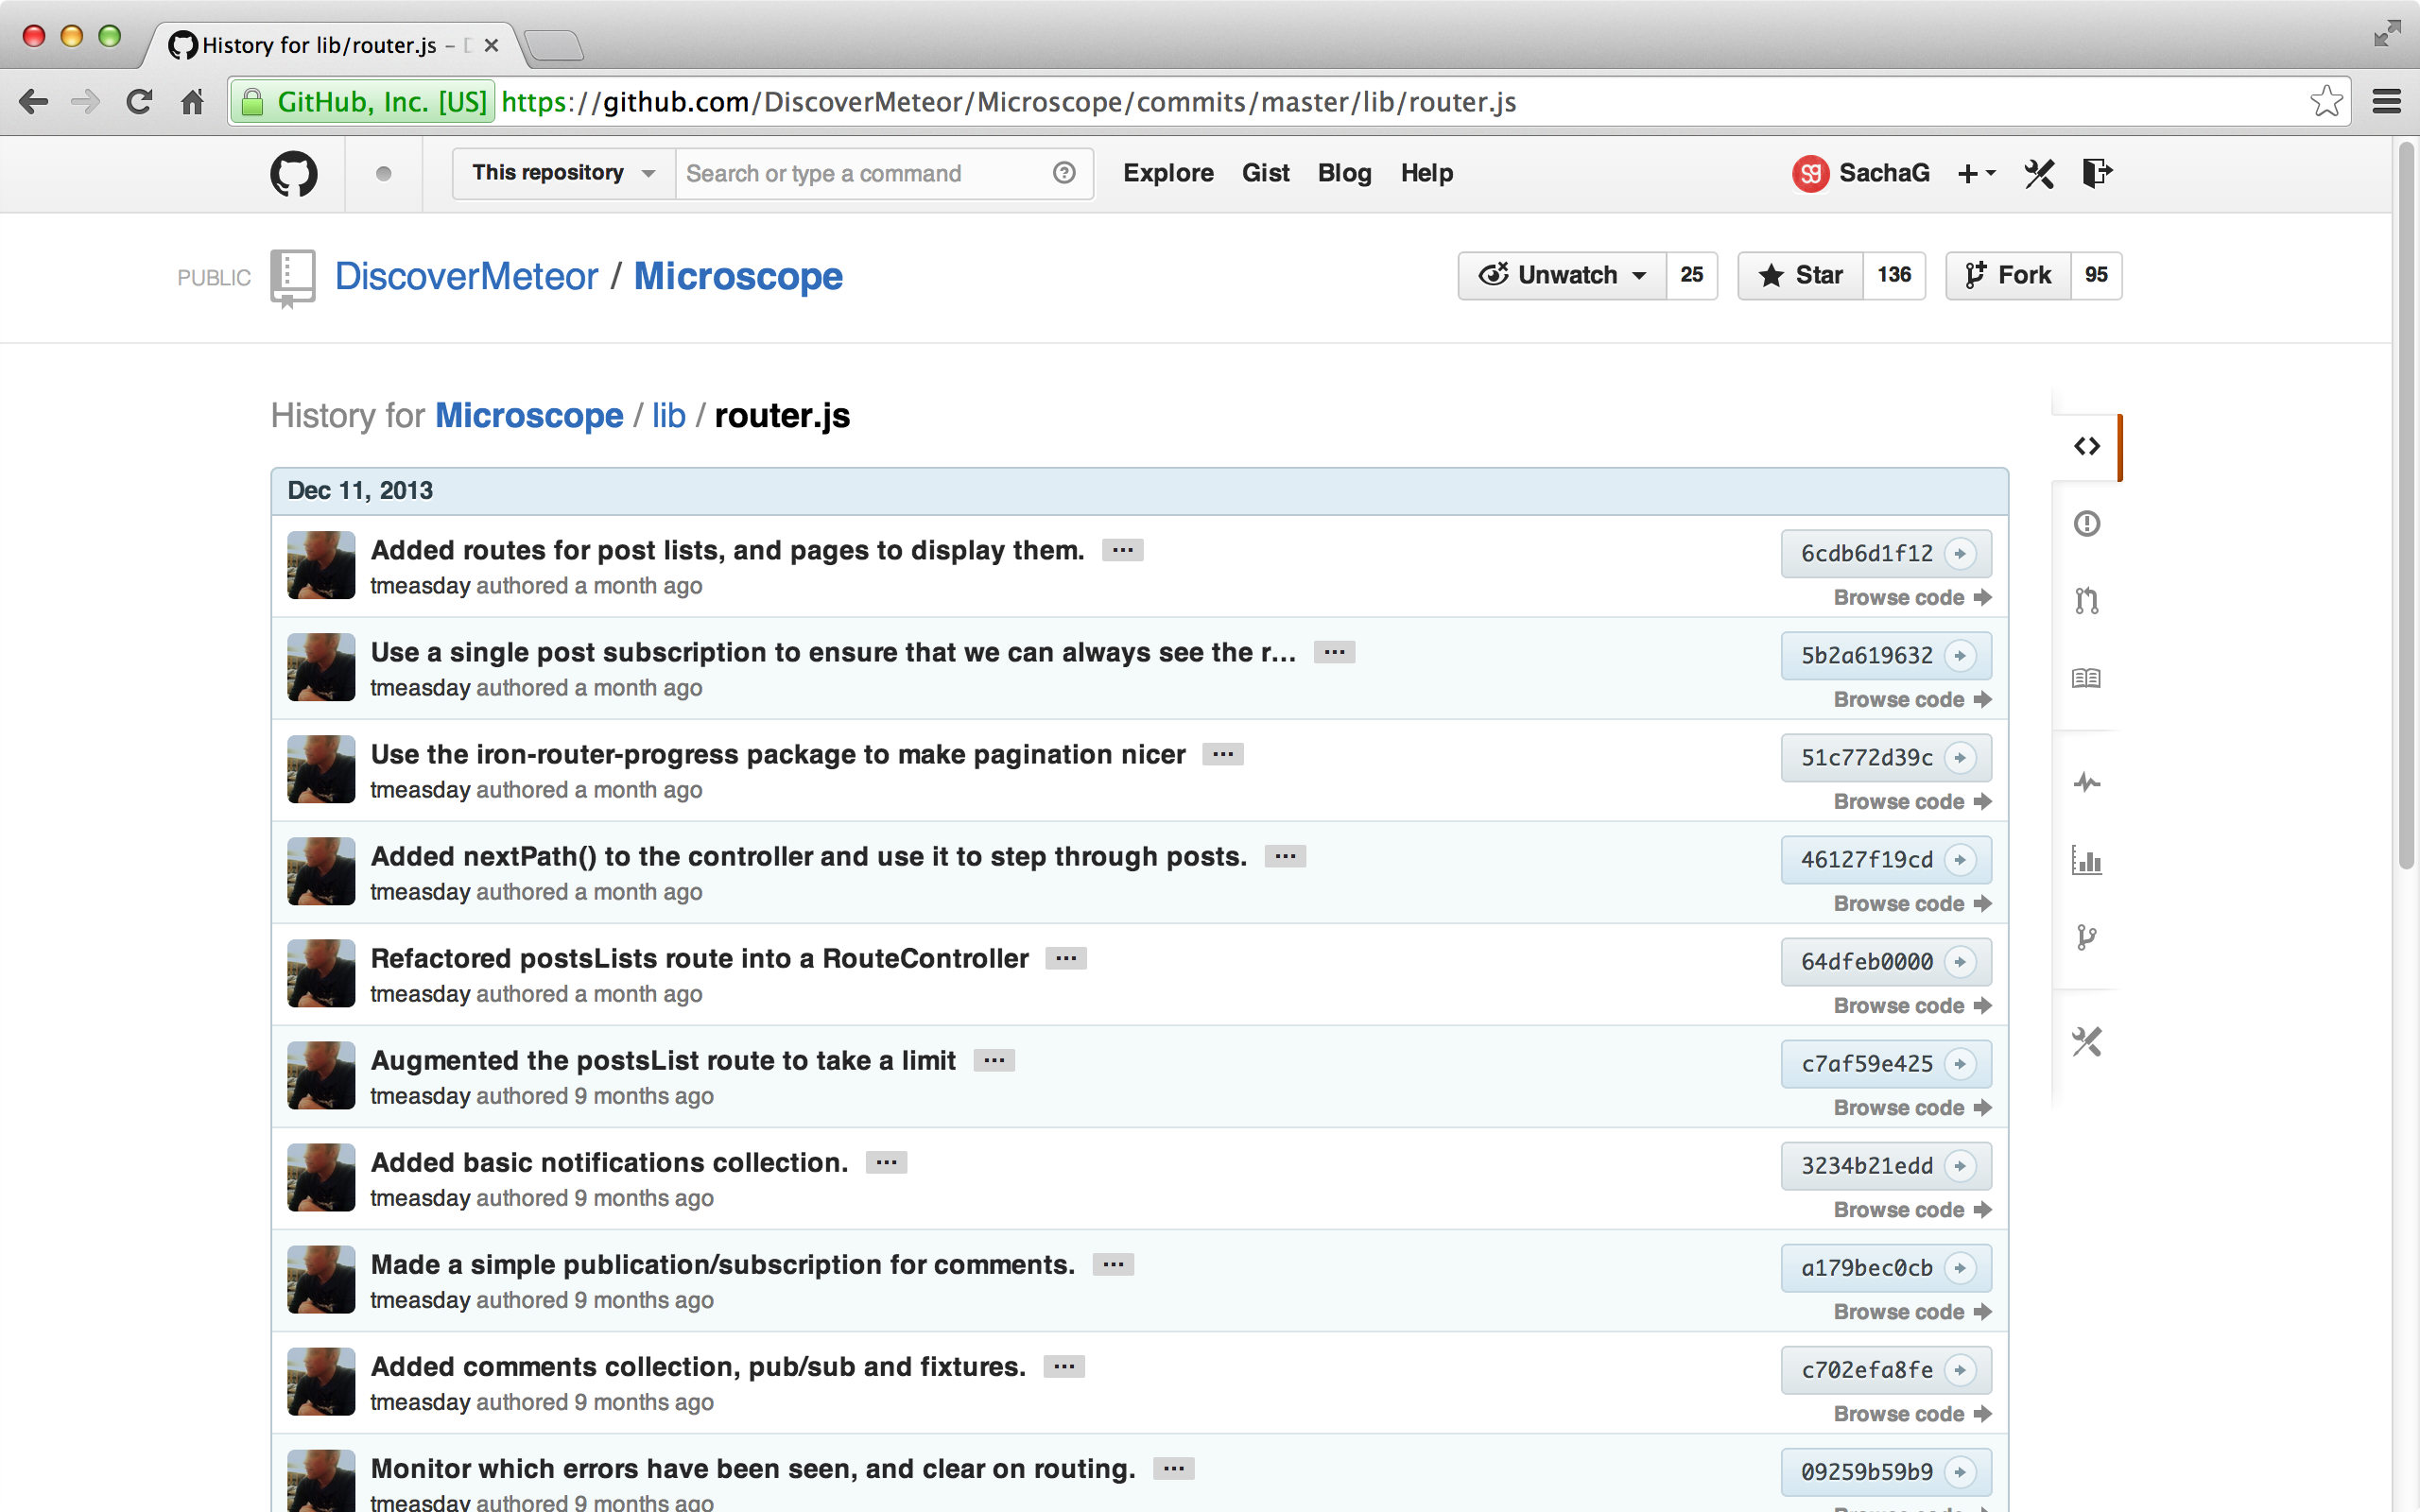This screenshot has width=2420, height=1512.
Task: Open the Pulse activity sidebar icon
Action: pos(2086,782)
